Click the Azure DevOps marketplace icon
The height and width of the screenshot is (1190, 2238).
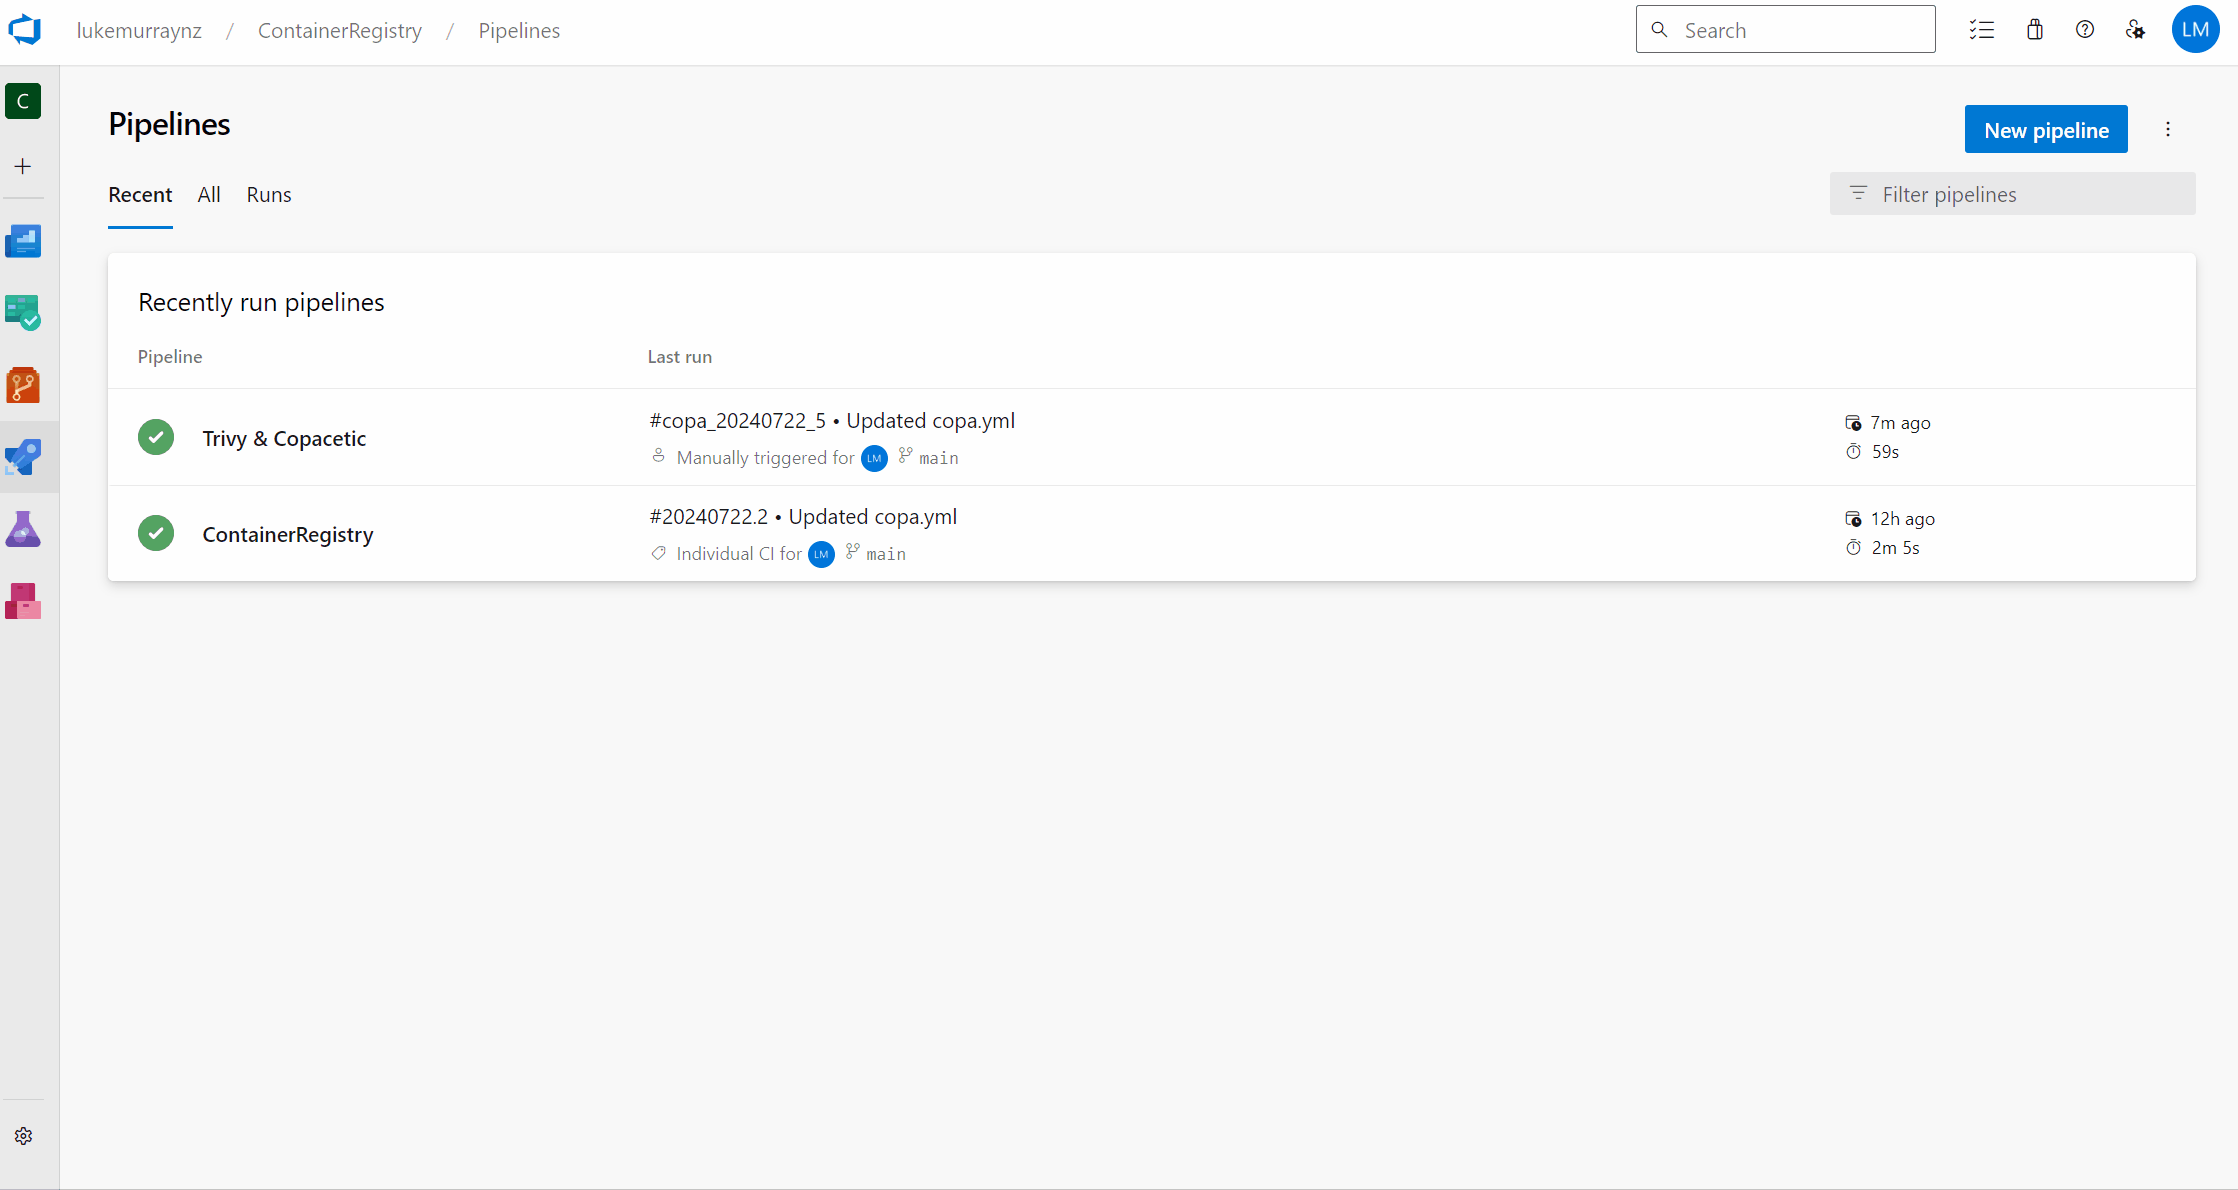click(x=2035, y=30)
